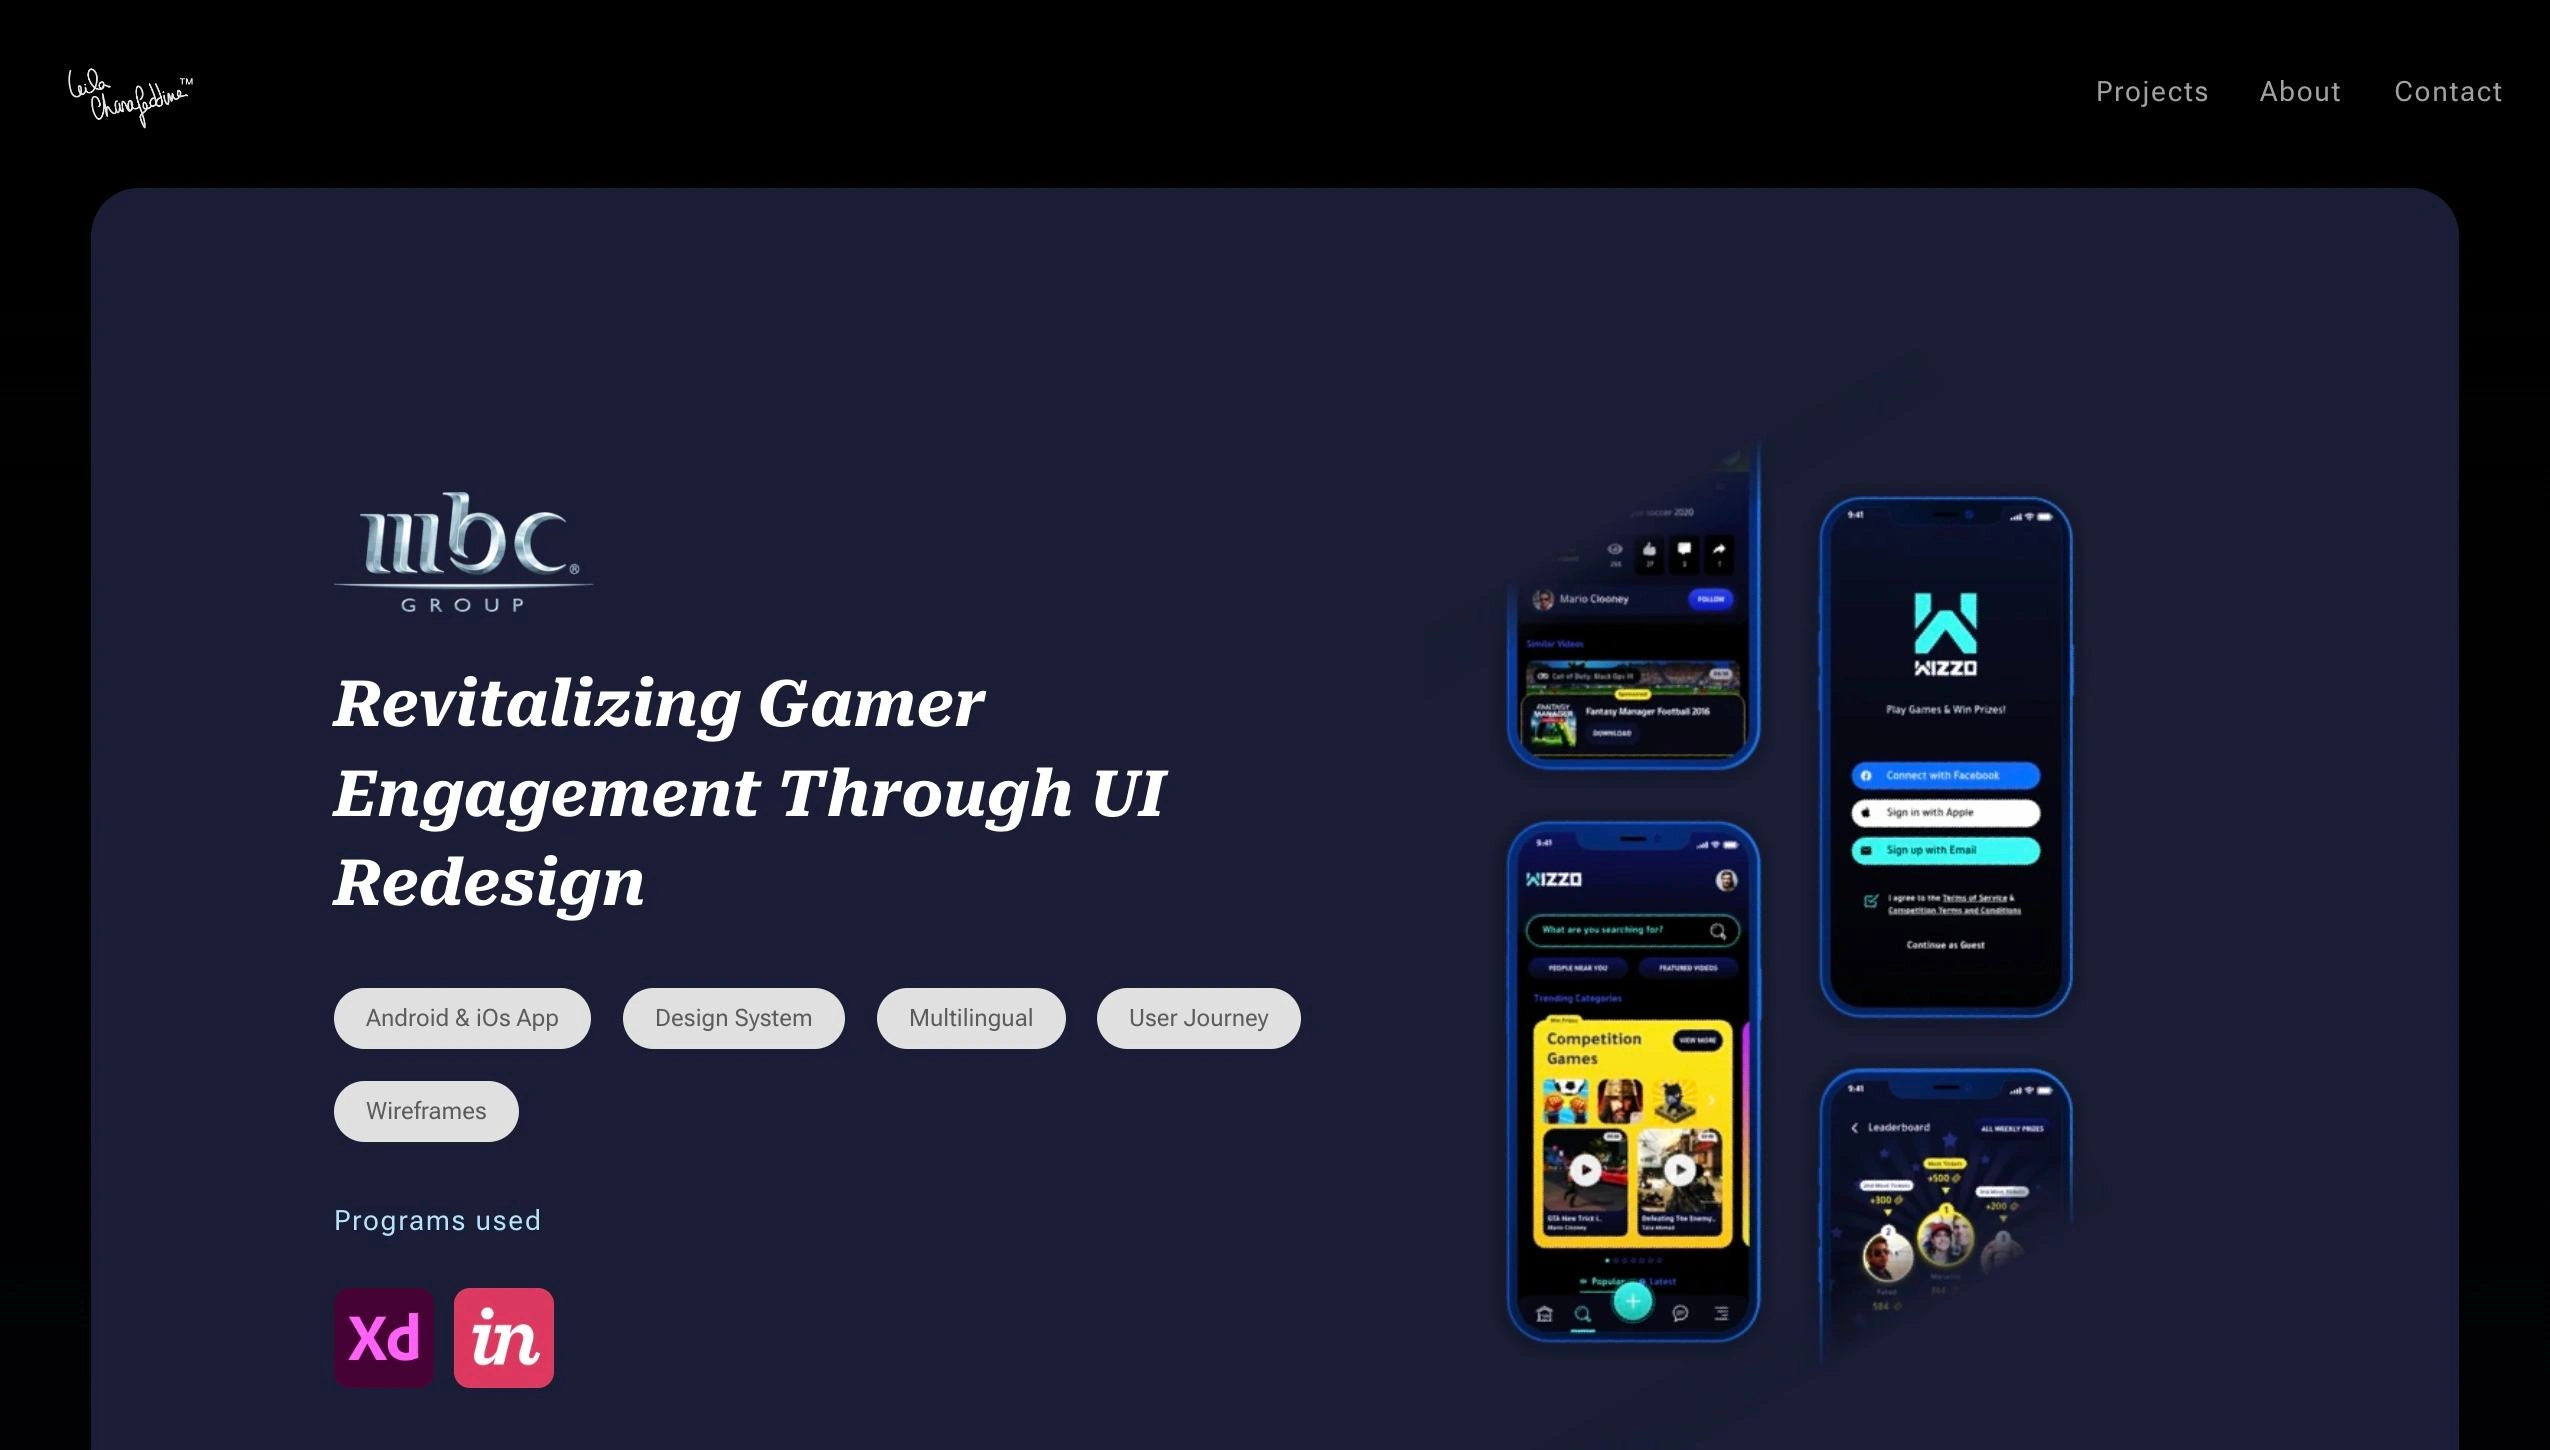Click the About navigation link

coord(2300,89)
